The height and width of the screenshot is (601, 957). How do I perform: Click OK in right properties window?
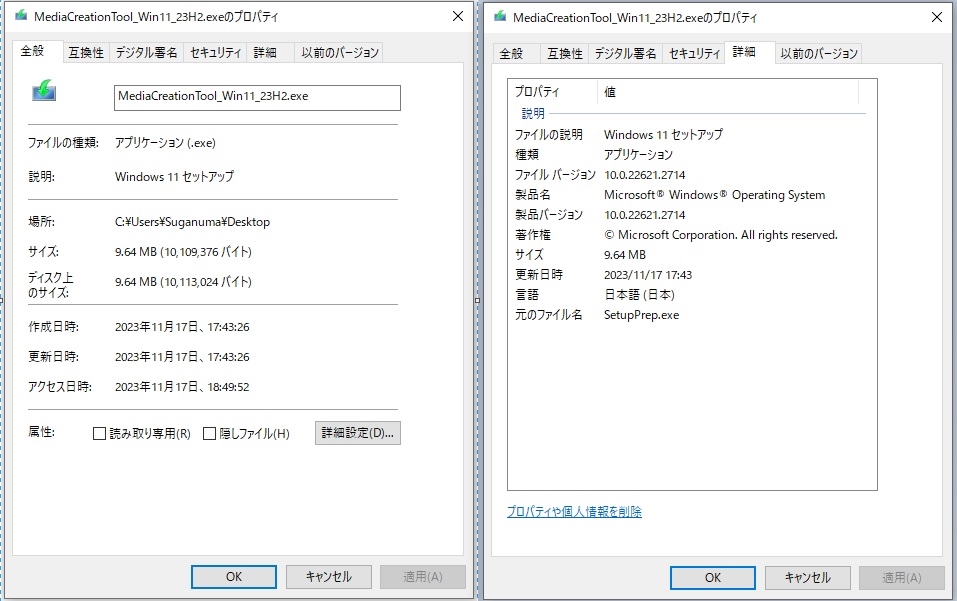713,577
